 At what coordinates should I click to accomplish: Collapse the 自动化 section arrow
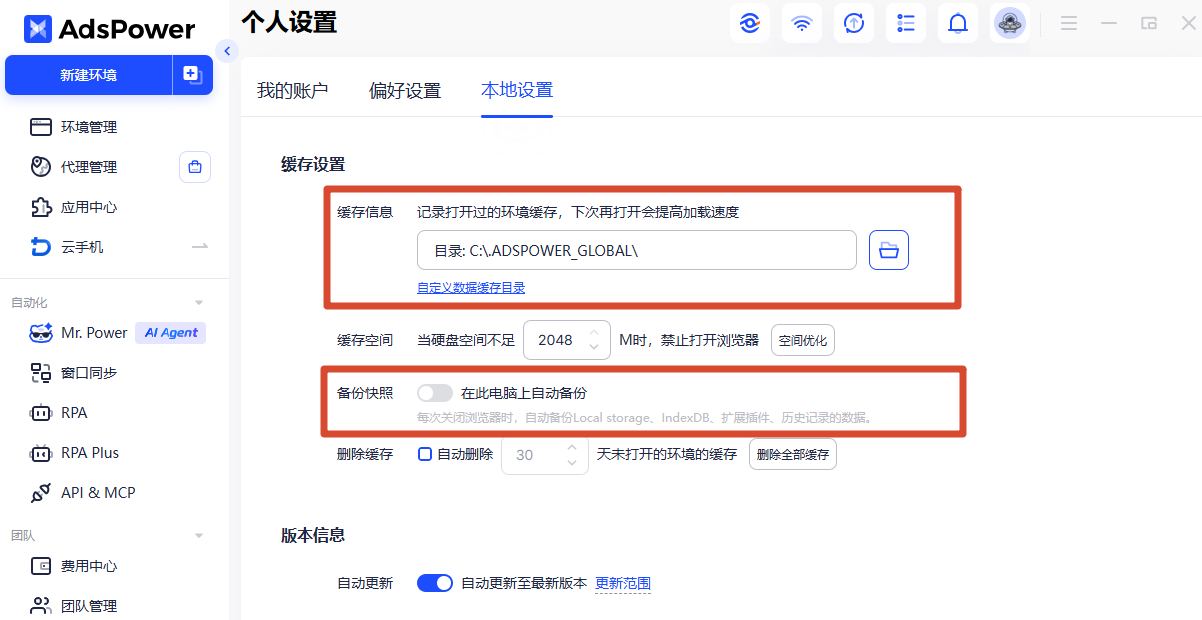(199, 302)
